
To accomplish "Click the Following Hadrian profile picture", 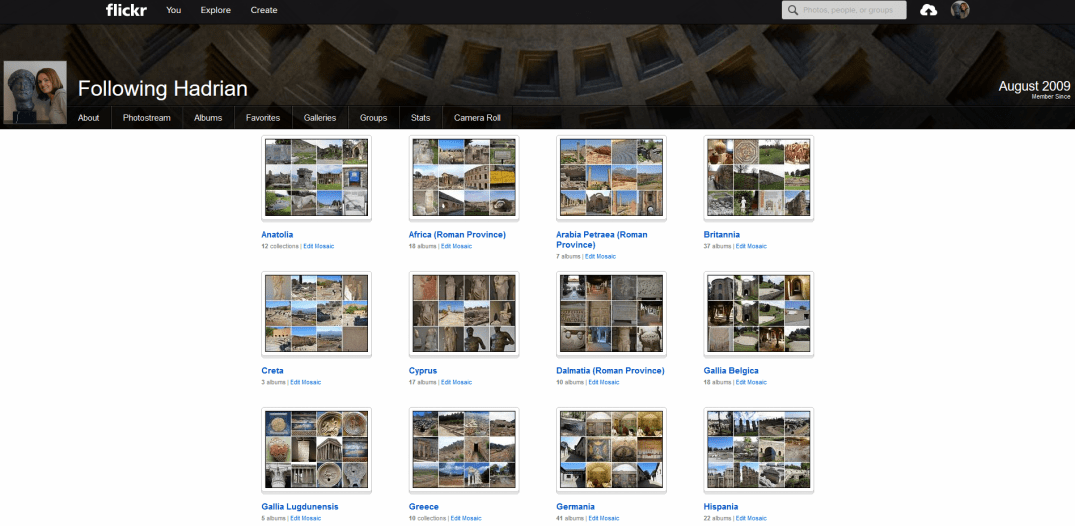I will (35, 93).
